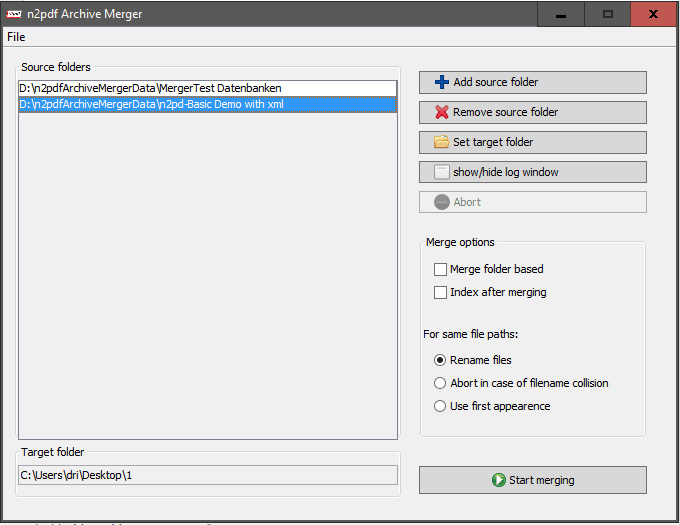Screen dimensions: 680x525
Task: Select Abort in case of filename collision
Action: click(440, 383)
